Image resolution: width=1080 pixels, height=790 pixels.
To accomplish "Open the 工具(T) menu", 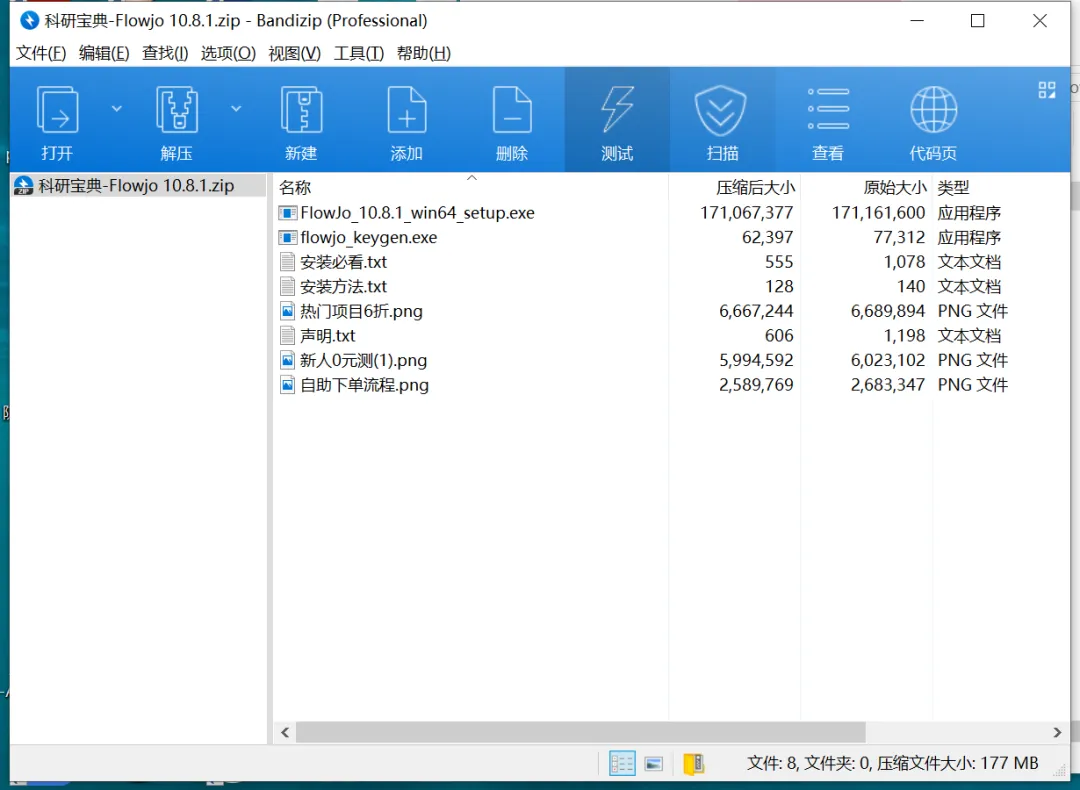I will [x=359, y=53].
